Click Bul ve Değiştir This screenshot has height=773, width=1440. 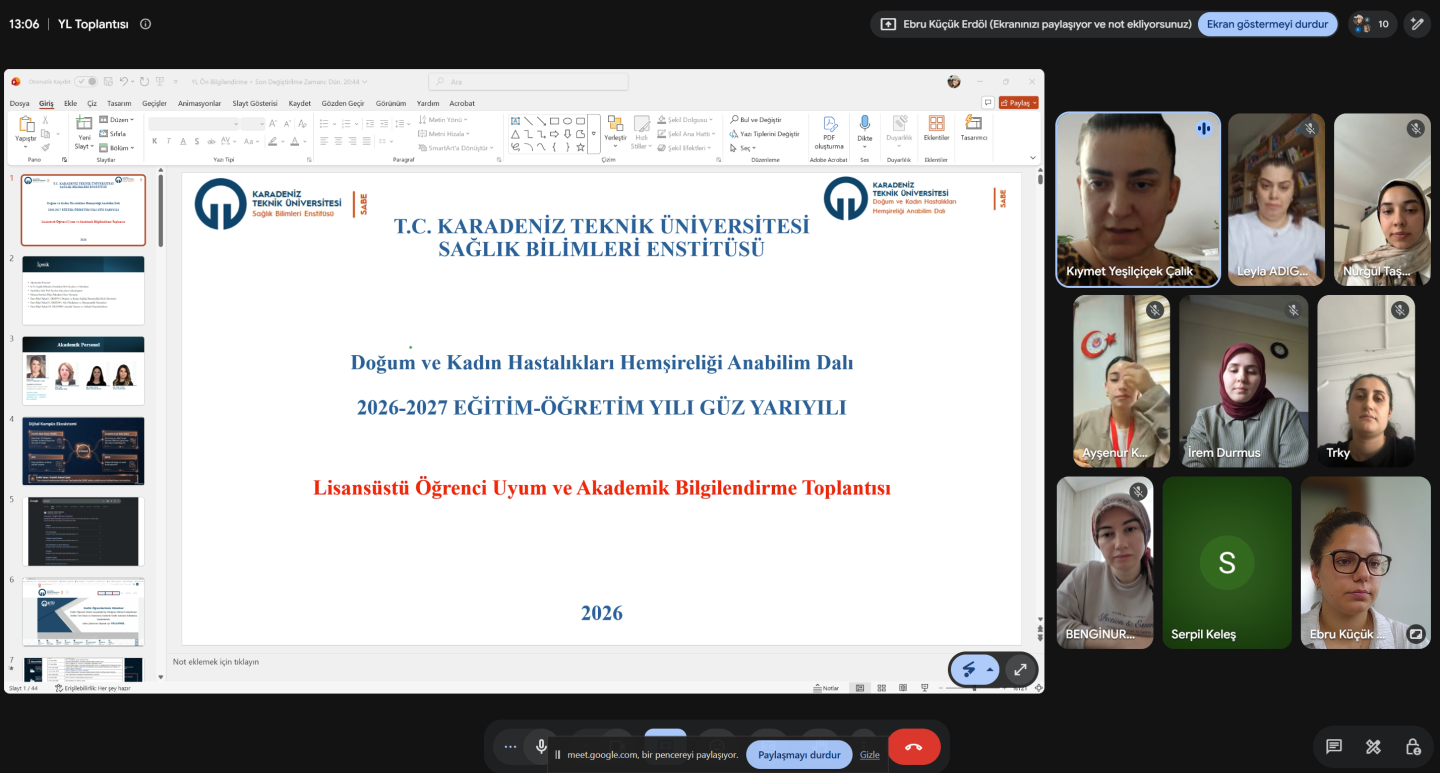(x=756, y=120)
